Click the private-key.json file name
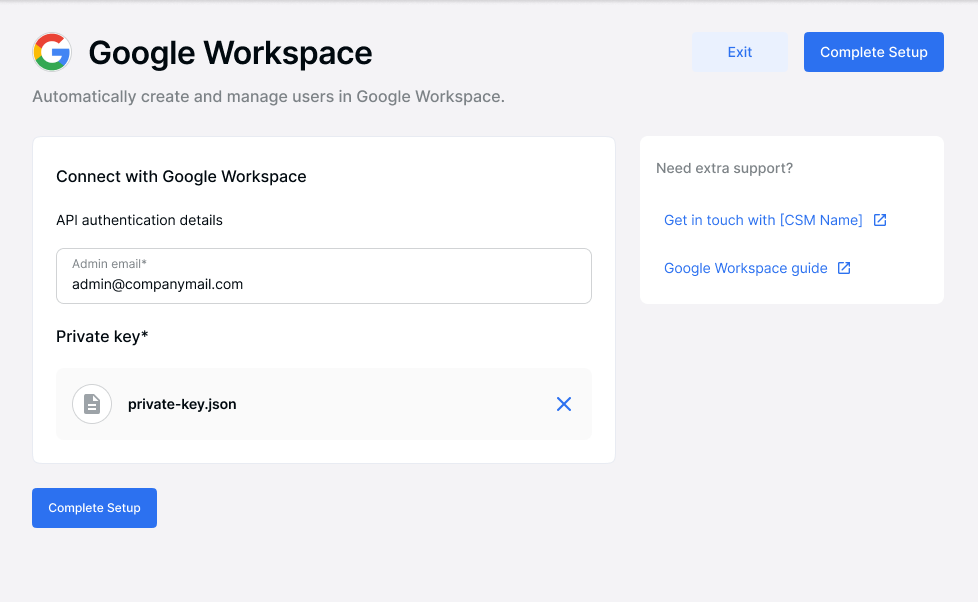 click(182, 404)
